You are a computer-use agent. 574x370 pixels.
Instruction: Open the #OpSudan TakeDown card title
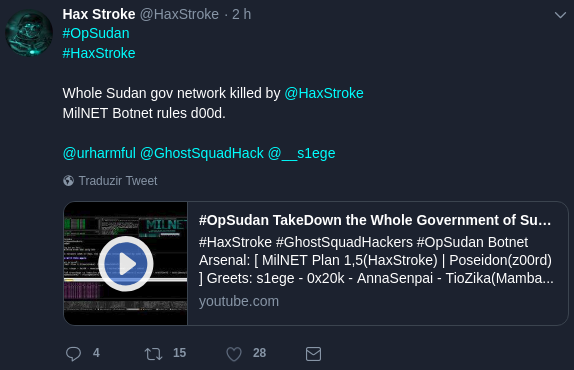click(x=375, y=220)
